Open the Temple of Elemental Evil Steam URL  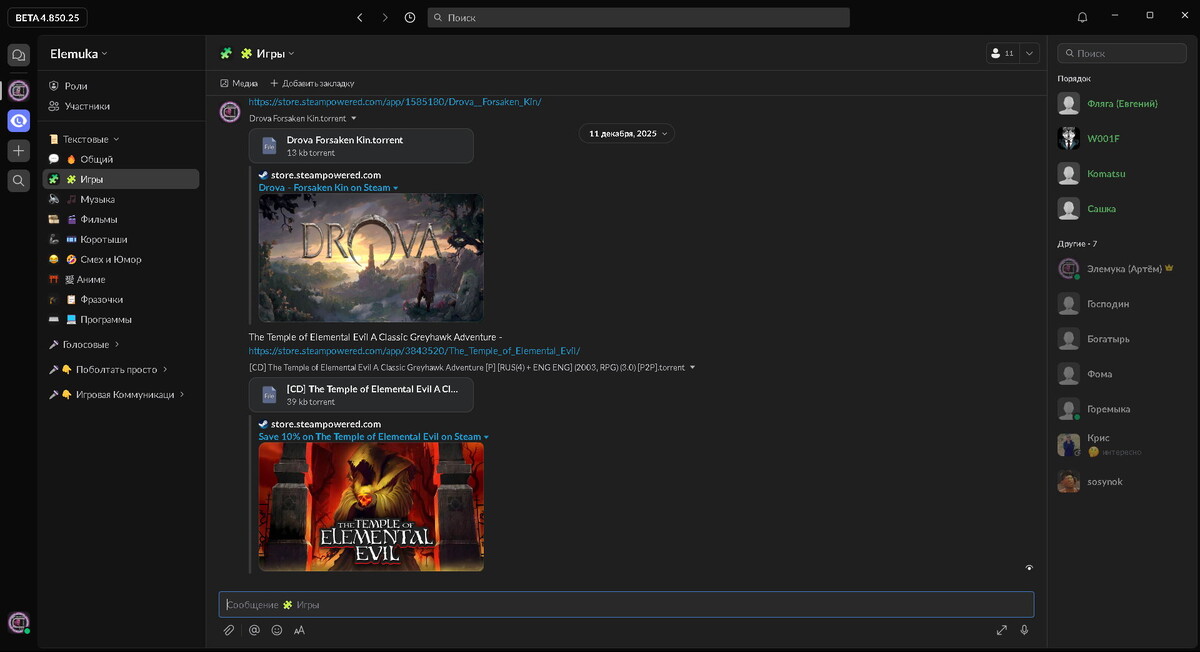tap(414, 351)
